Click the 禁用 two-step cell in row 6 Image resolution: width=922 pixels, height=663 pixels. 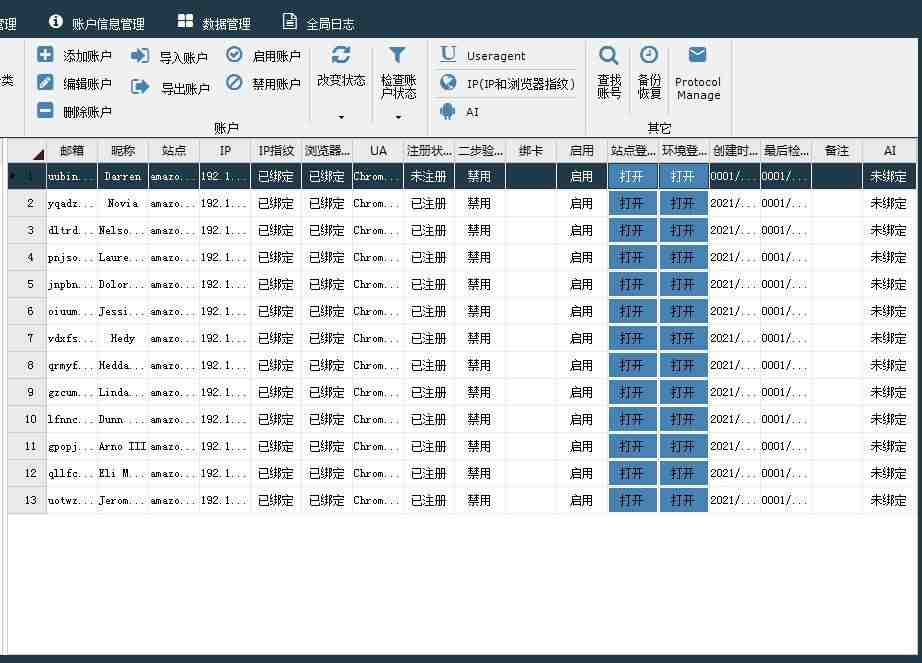click(480, 312)
